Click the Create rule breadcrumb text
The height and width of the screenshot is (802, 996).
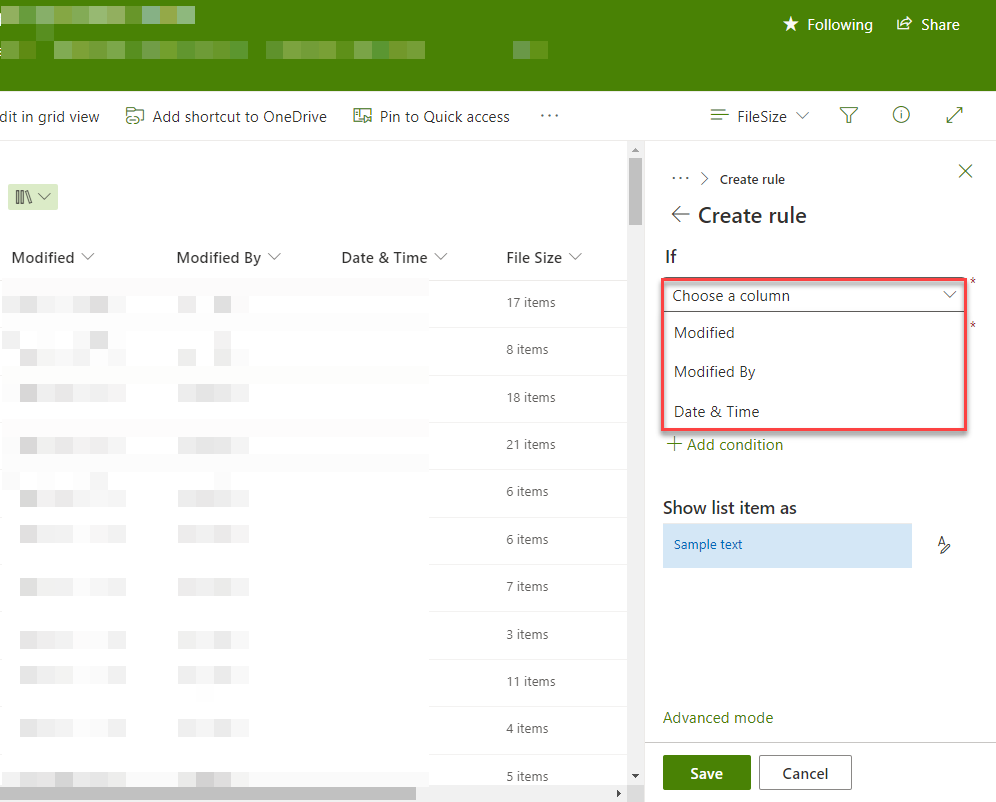(x=752, y=179)
